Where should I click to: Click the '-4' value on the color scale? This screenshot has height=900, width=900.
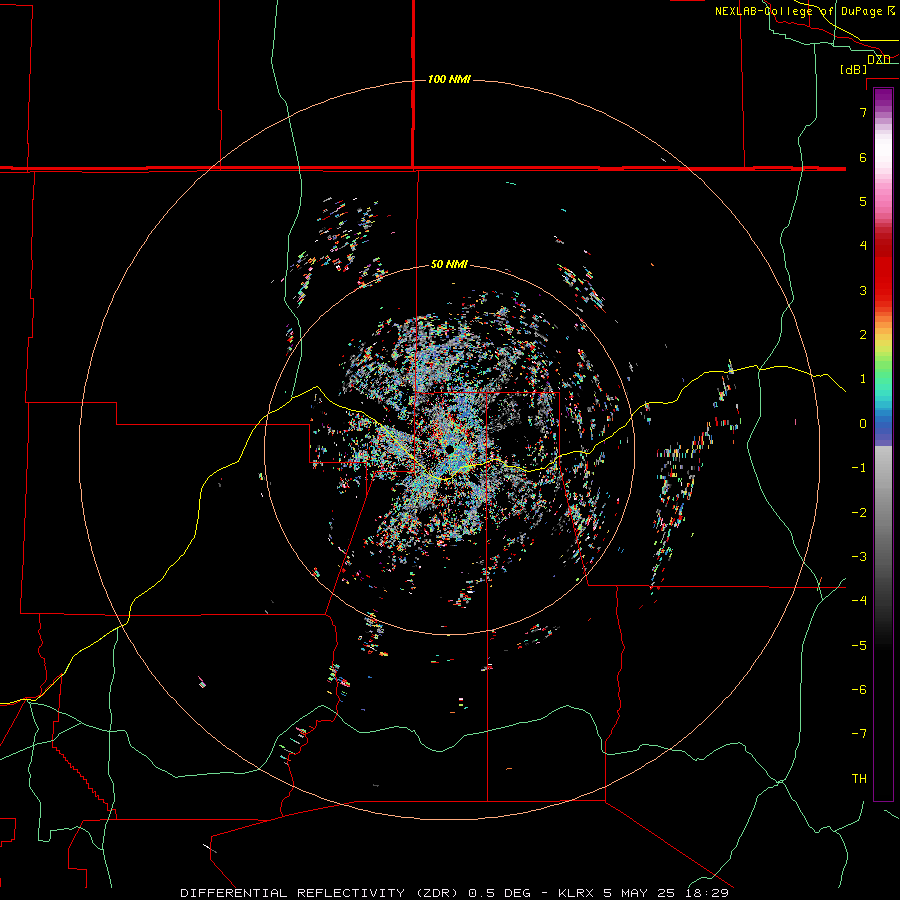pos(859,601)
